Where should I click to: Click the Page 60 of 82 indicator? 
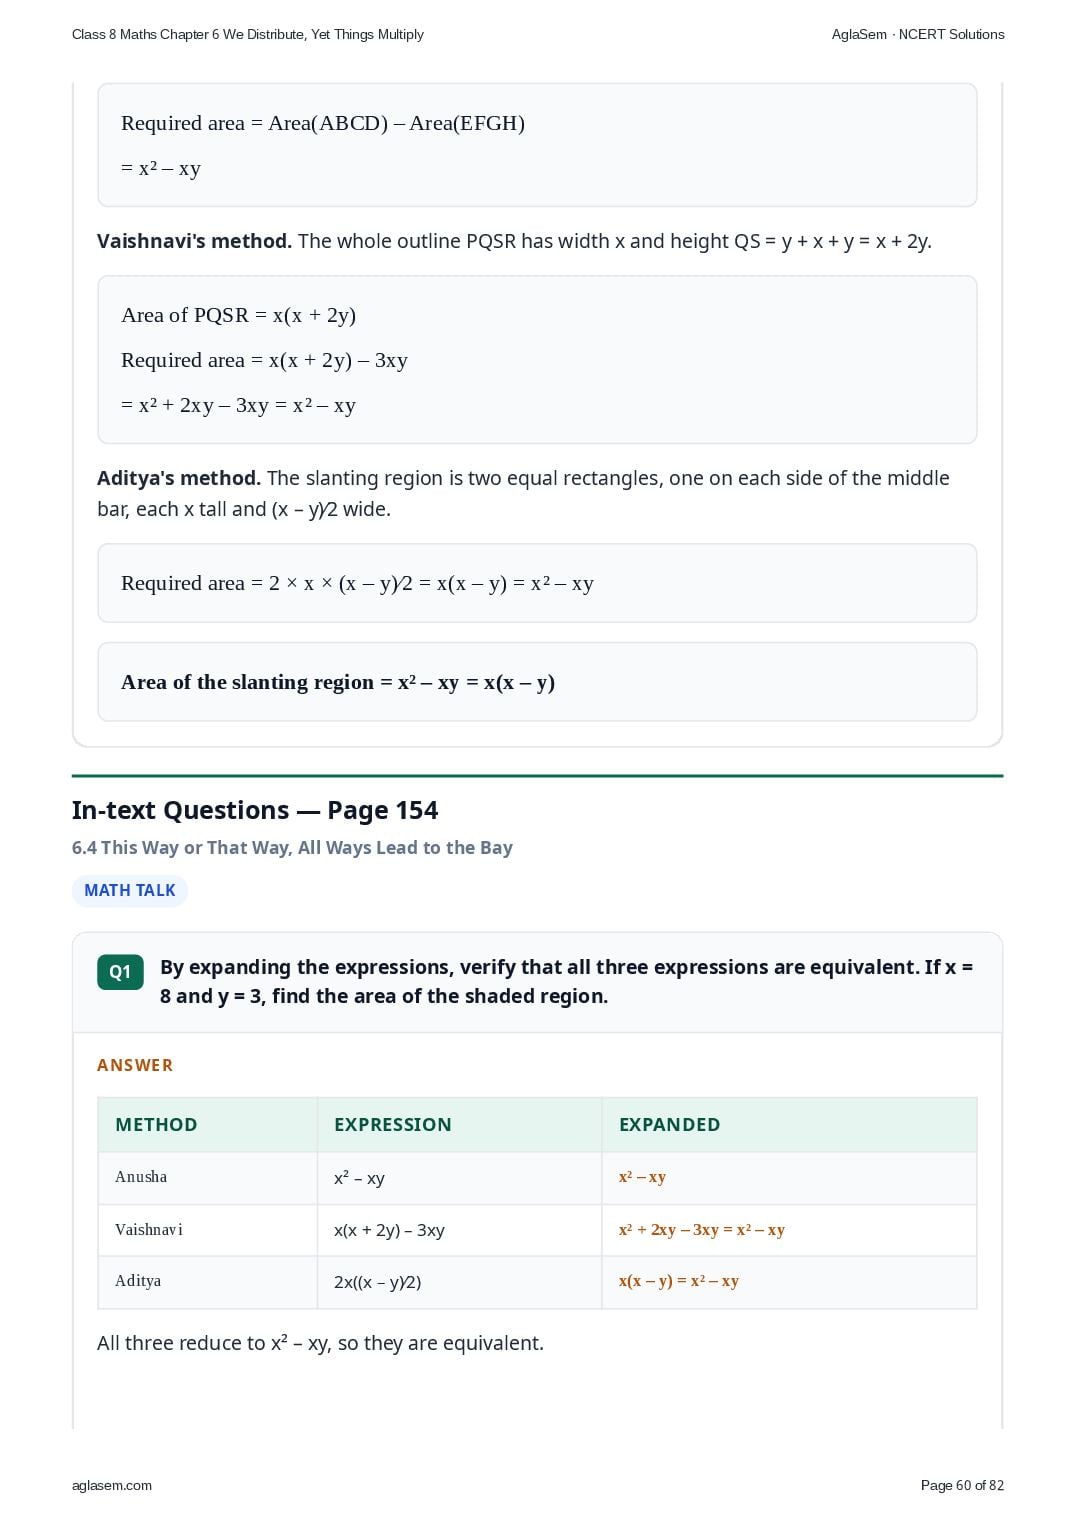tap(962, 1485)
